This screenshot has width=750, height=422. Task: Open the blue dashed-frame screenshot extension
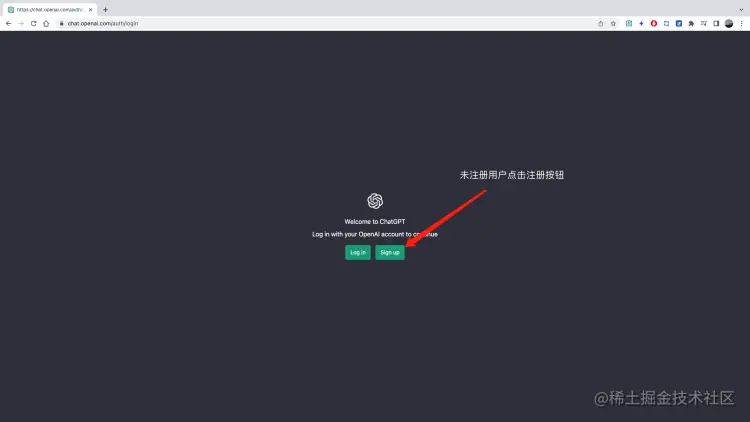666,23
